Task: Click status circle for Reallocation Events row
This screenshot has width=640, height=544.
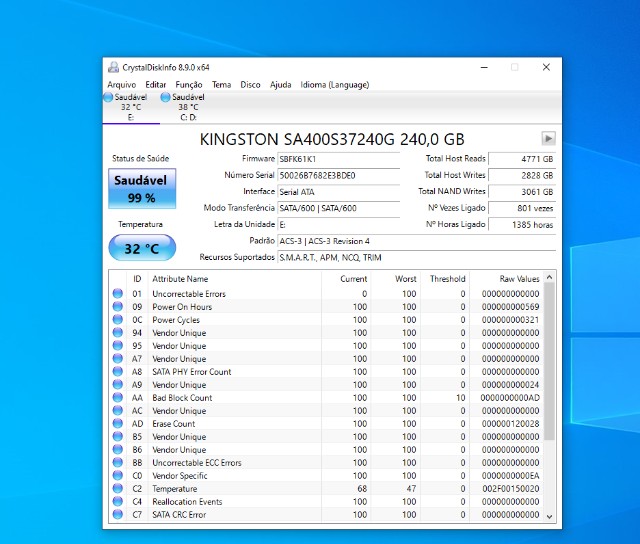Action: pyautogui.click(x=118, y=501)
